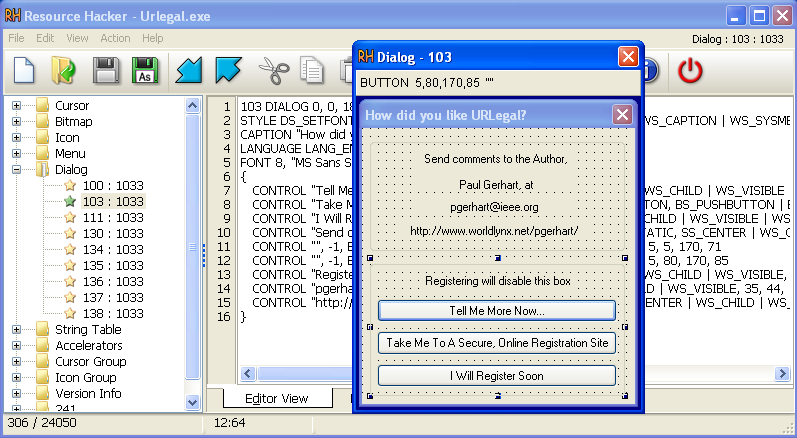Select the star icon of dialog 100 : 1033
The image size is (797, 438).
point(70,185)
